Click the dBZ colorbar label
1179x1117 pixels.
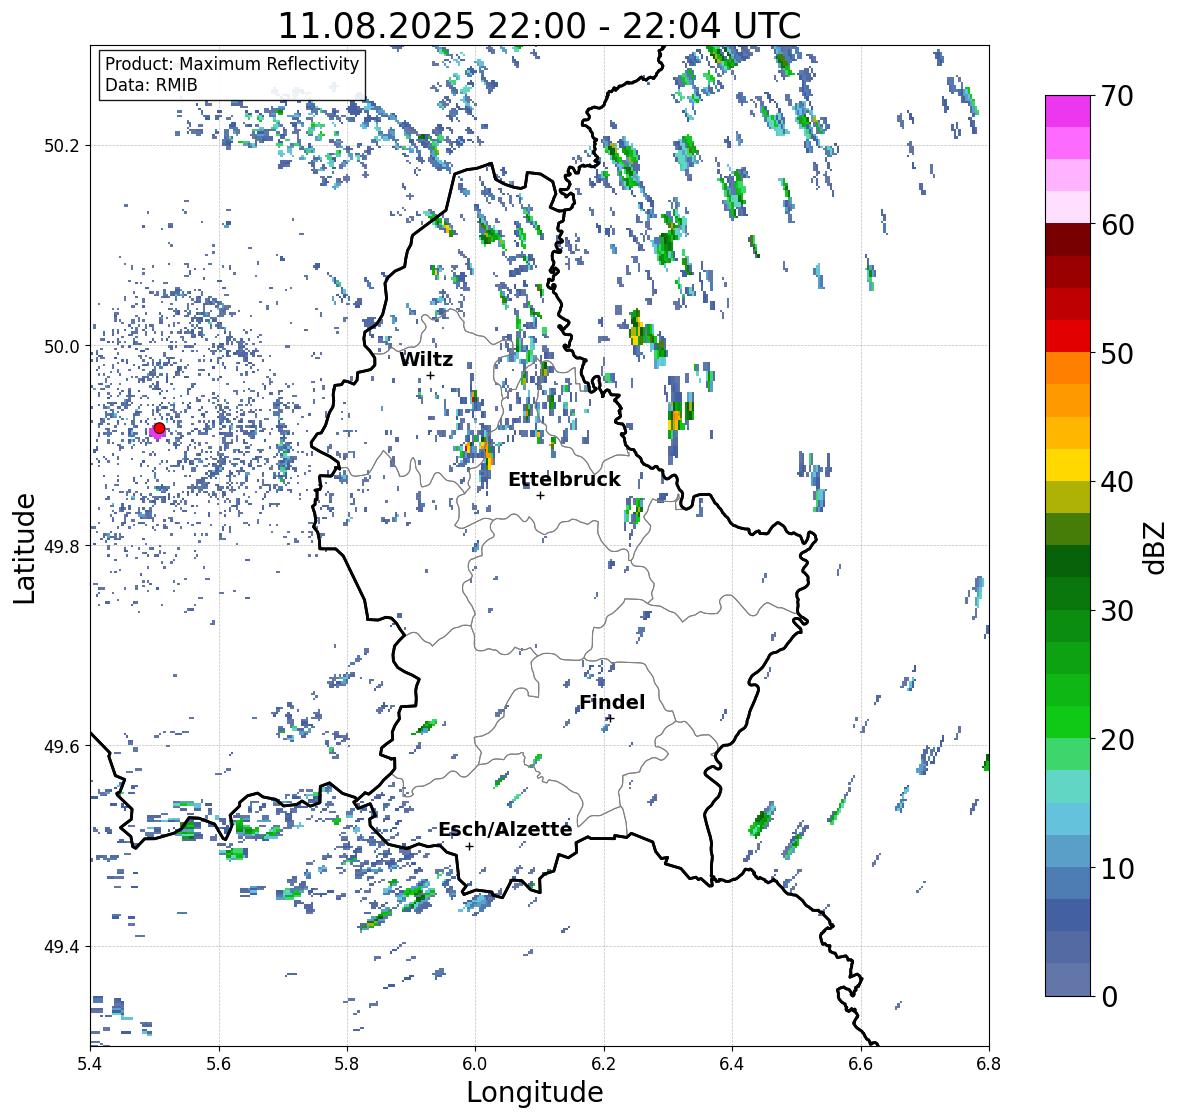point(1156,547)
